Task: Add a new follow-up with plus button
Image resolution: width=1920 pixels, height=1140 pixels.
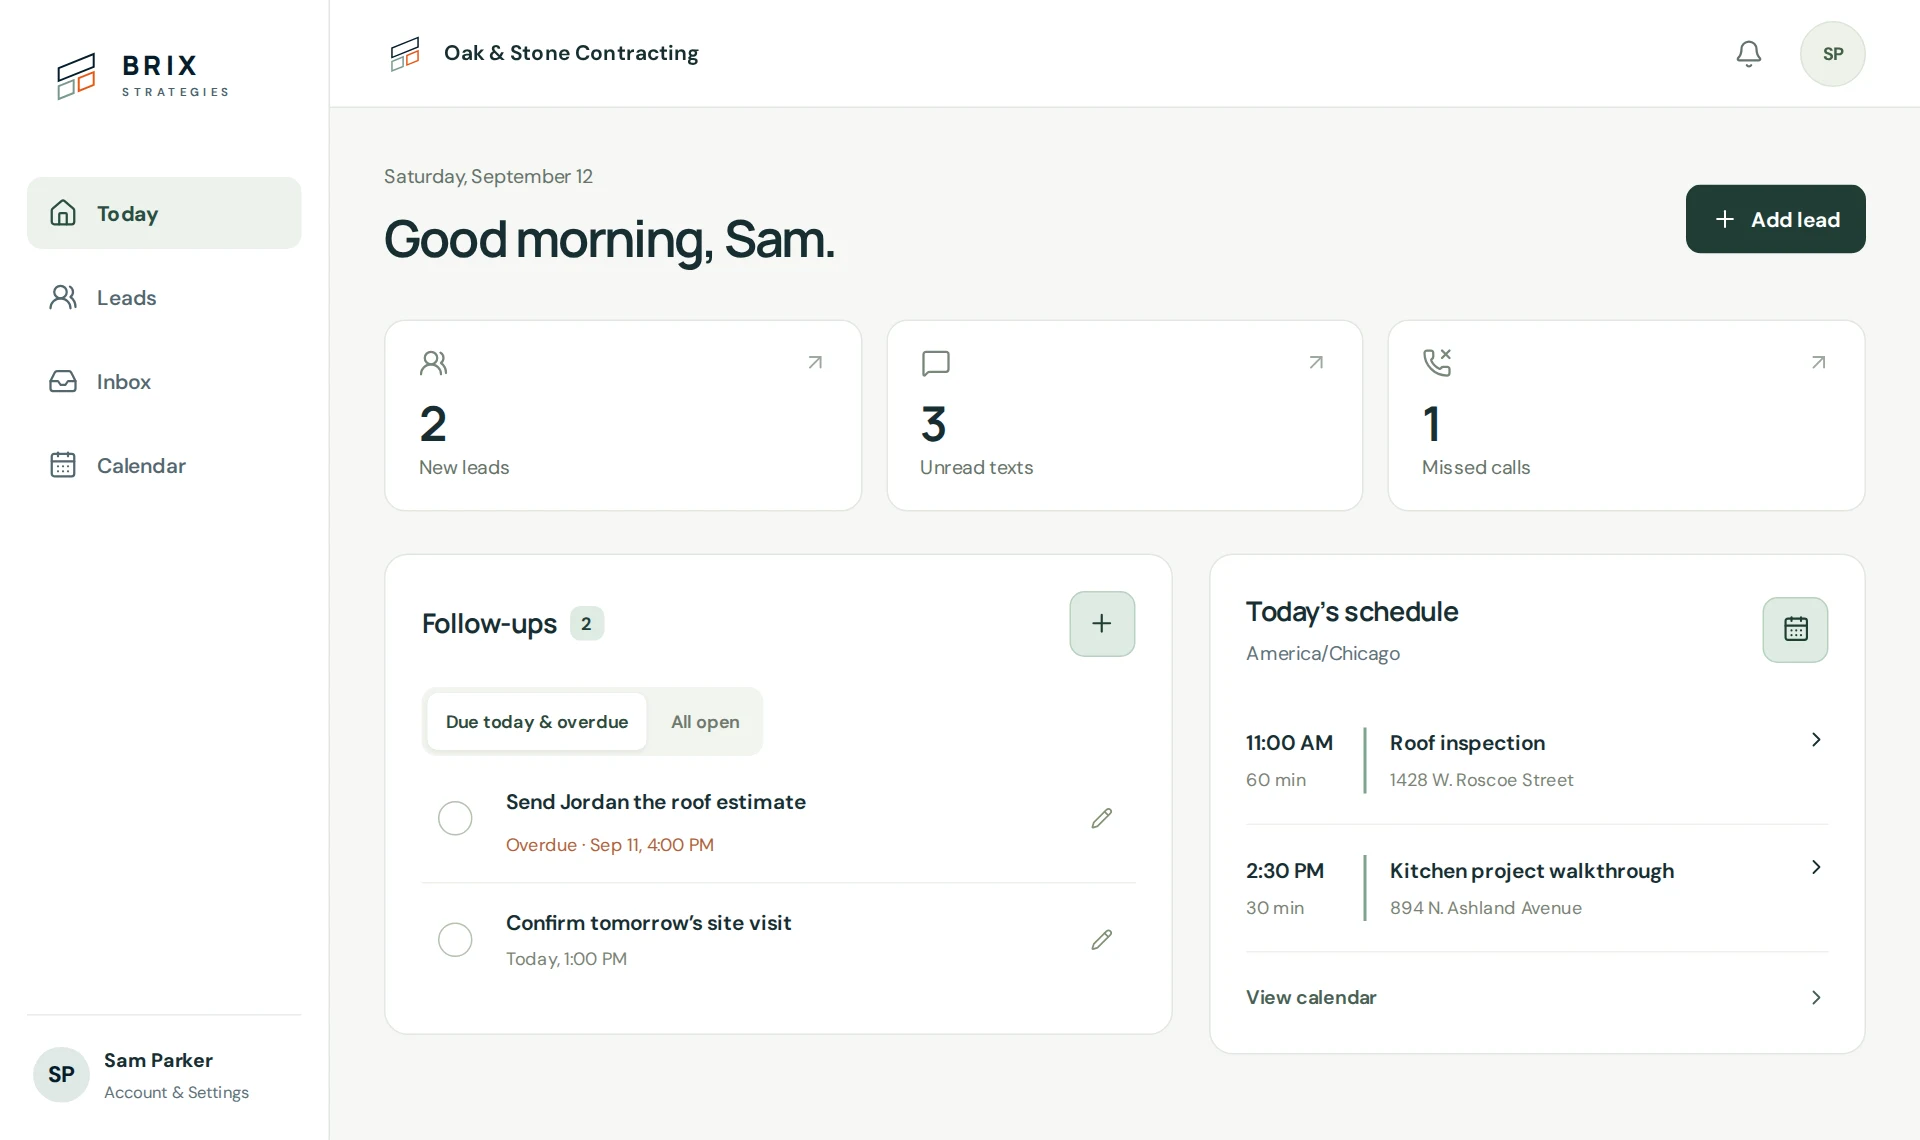Action: pos(1102,624)
